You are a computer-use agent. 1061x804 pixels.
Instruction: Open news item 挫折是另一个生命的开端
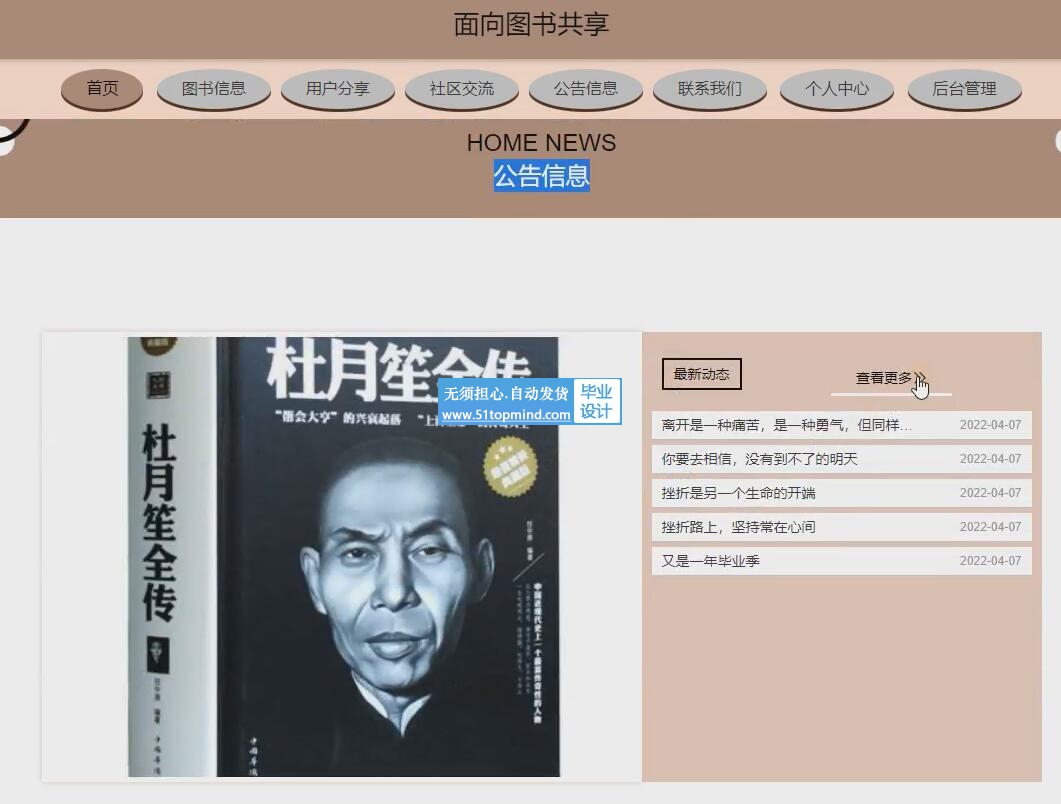[x=842, y=493]
